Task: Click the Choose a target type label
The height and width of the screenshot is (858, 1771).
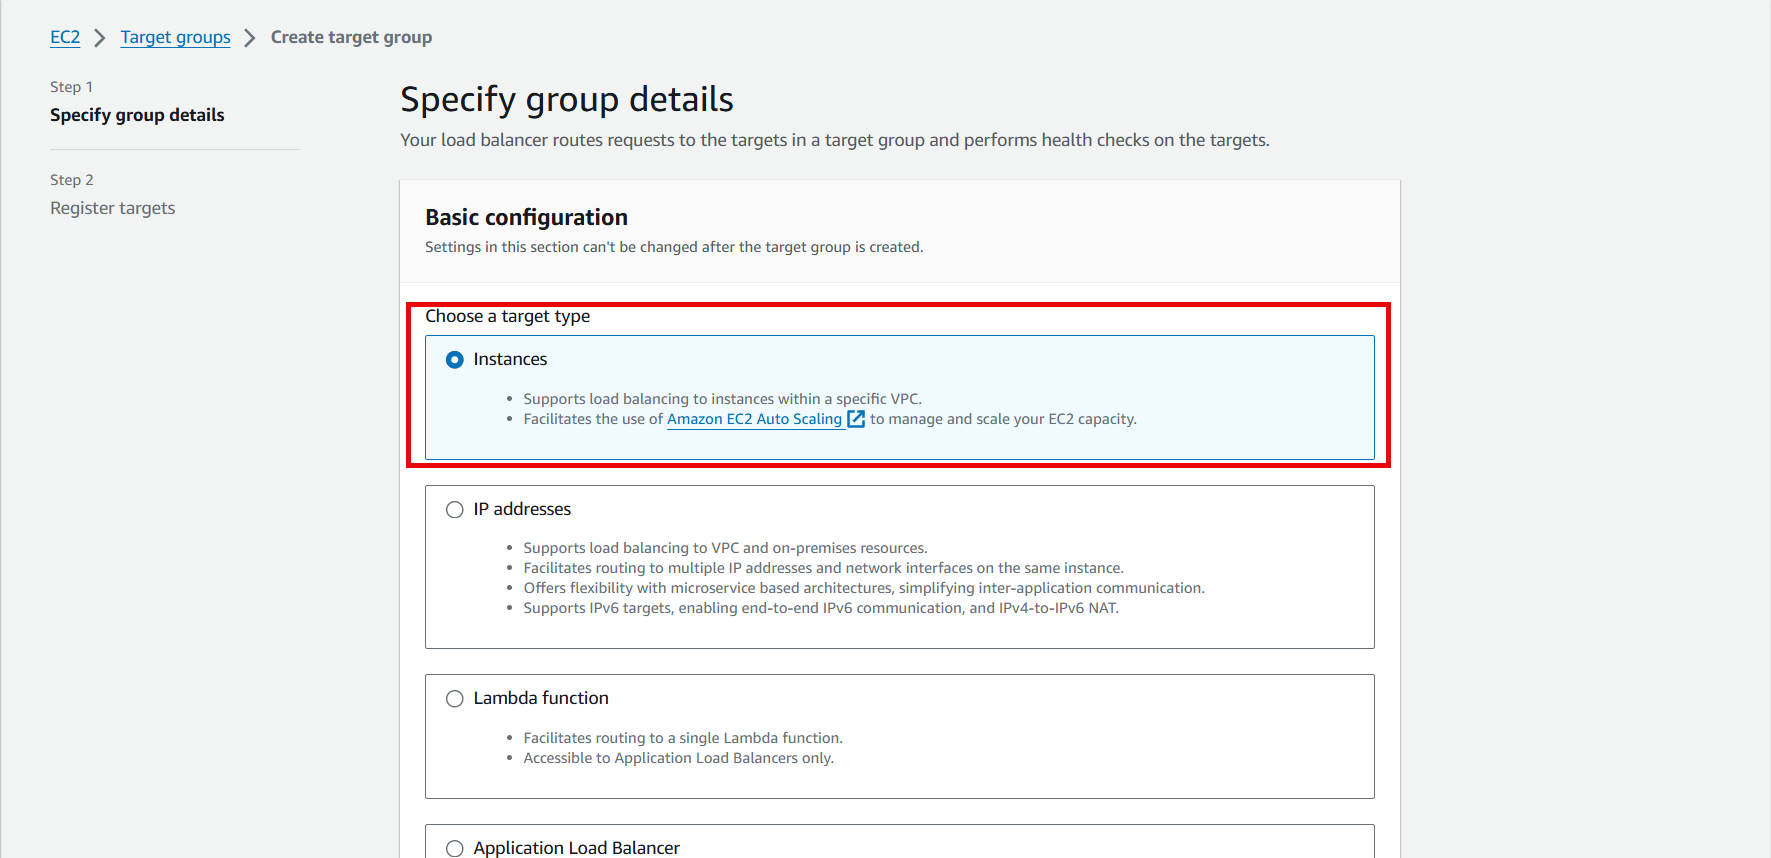Action: (x=507, y=316)
